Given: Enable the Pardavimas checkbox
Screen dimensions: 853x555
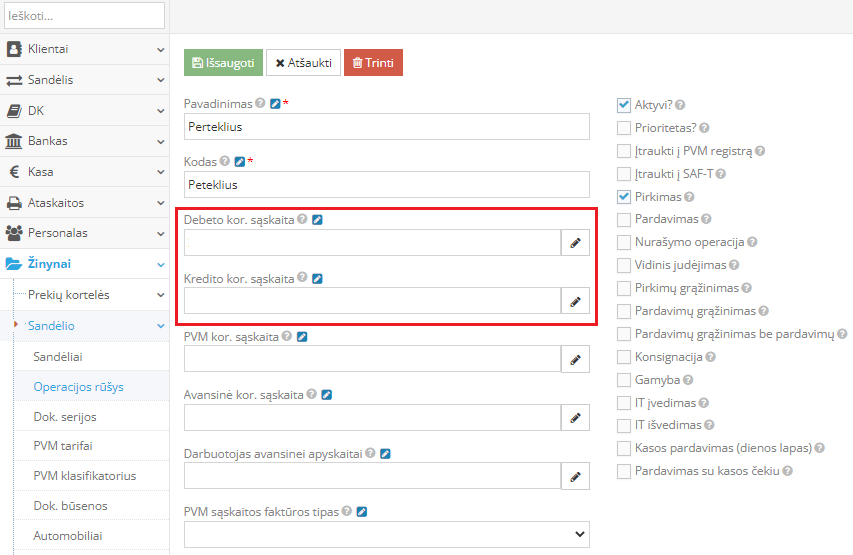Looking at the screenshot, I should click(625, 219).
